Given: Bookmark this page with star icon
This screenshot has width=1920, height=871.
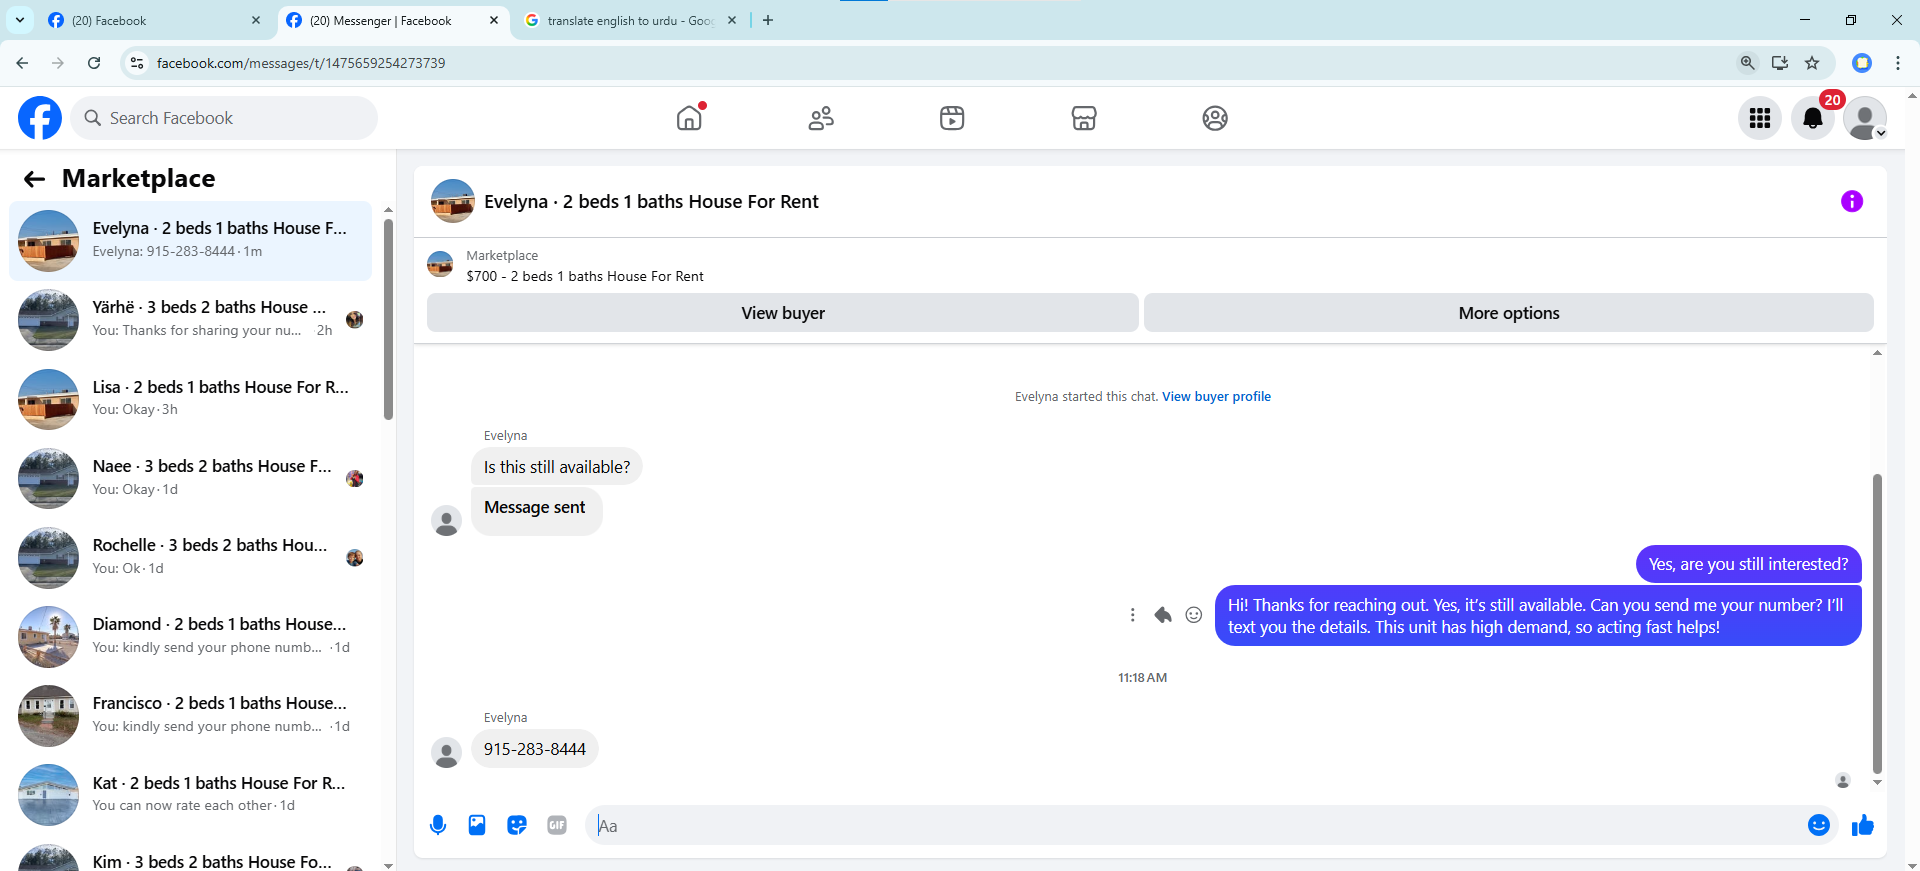Looking at the screenshot, I should (1812, 63).
